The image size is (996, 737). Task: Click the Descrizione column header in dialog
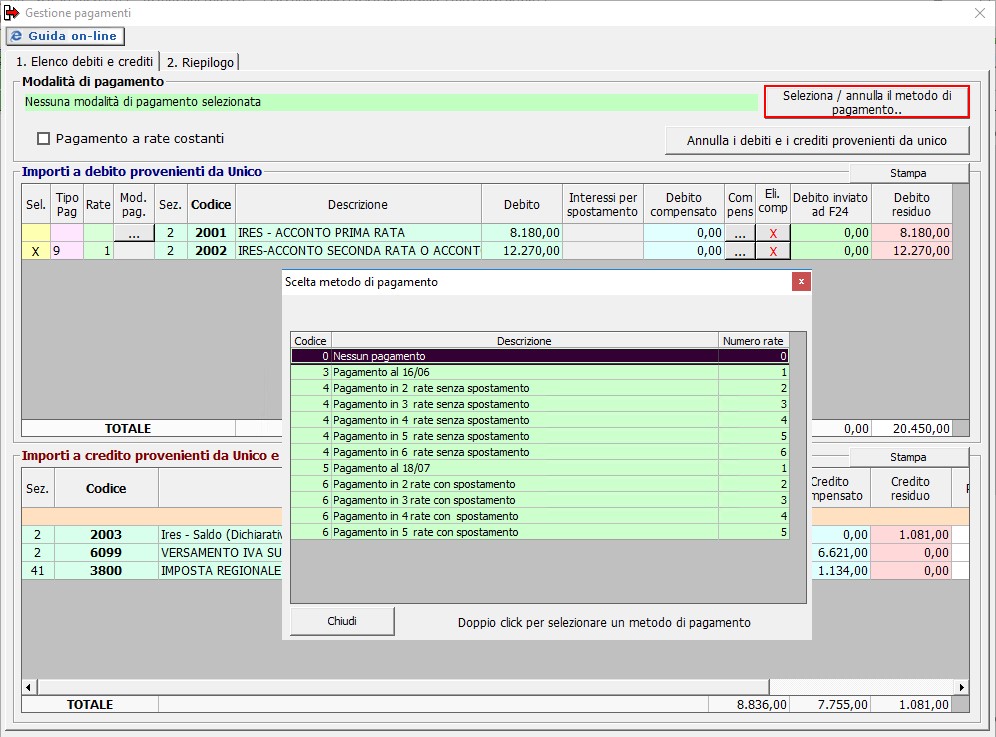(524, 341)
